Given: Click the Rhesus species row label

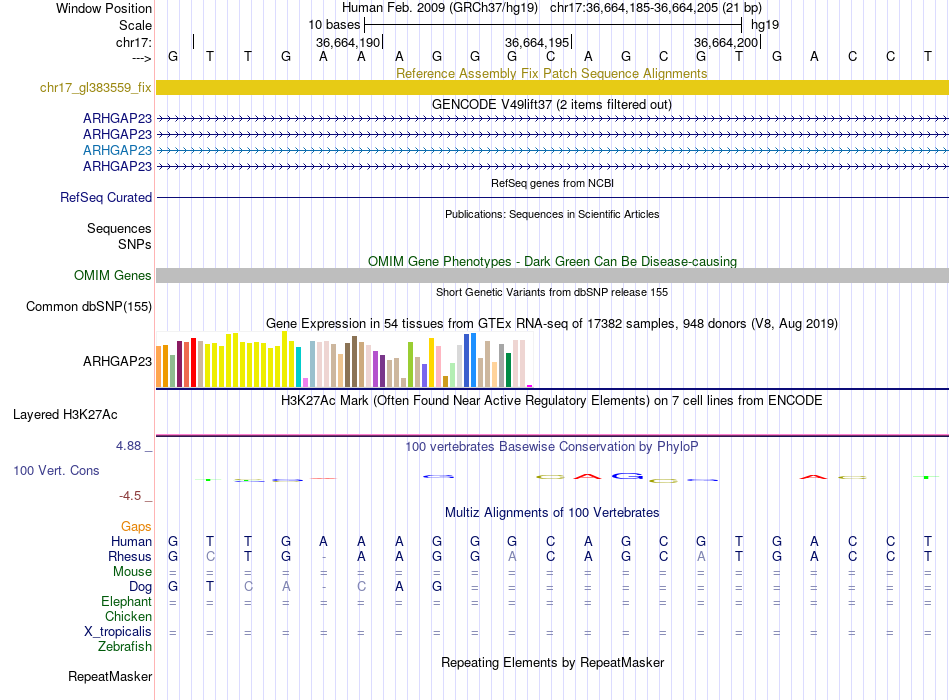Looking at the screenshot, I should click(x=129, y=557).
